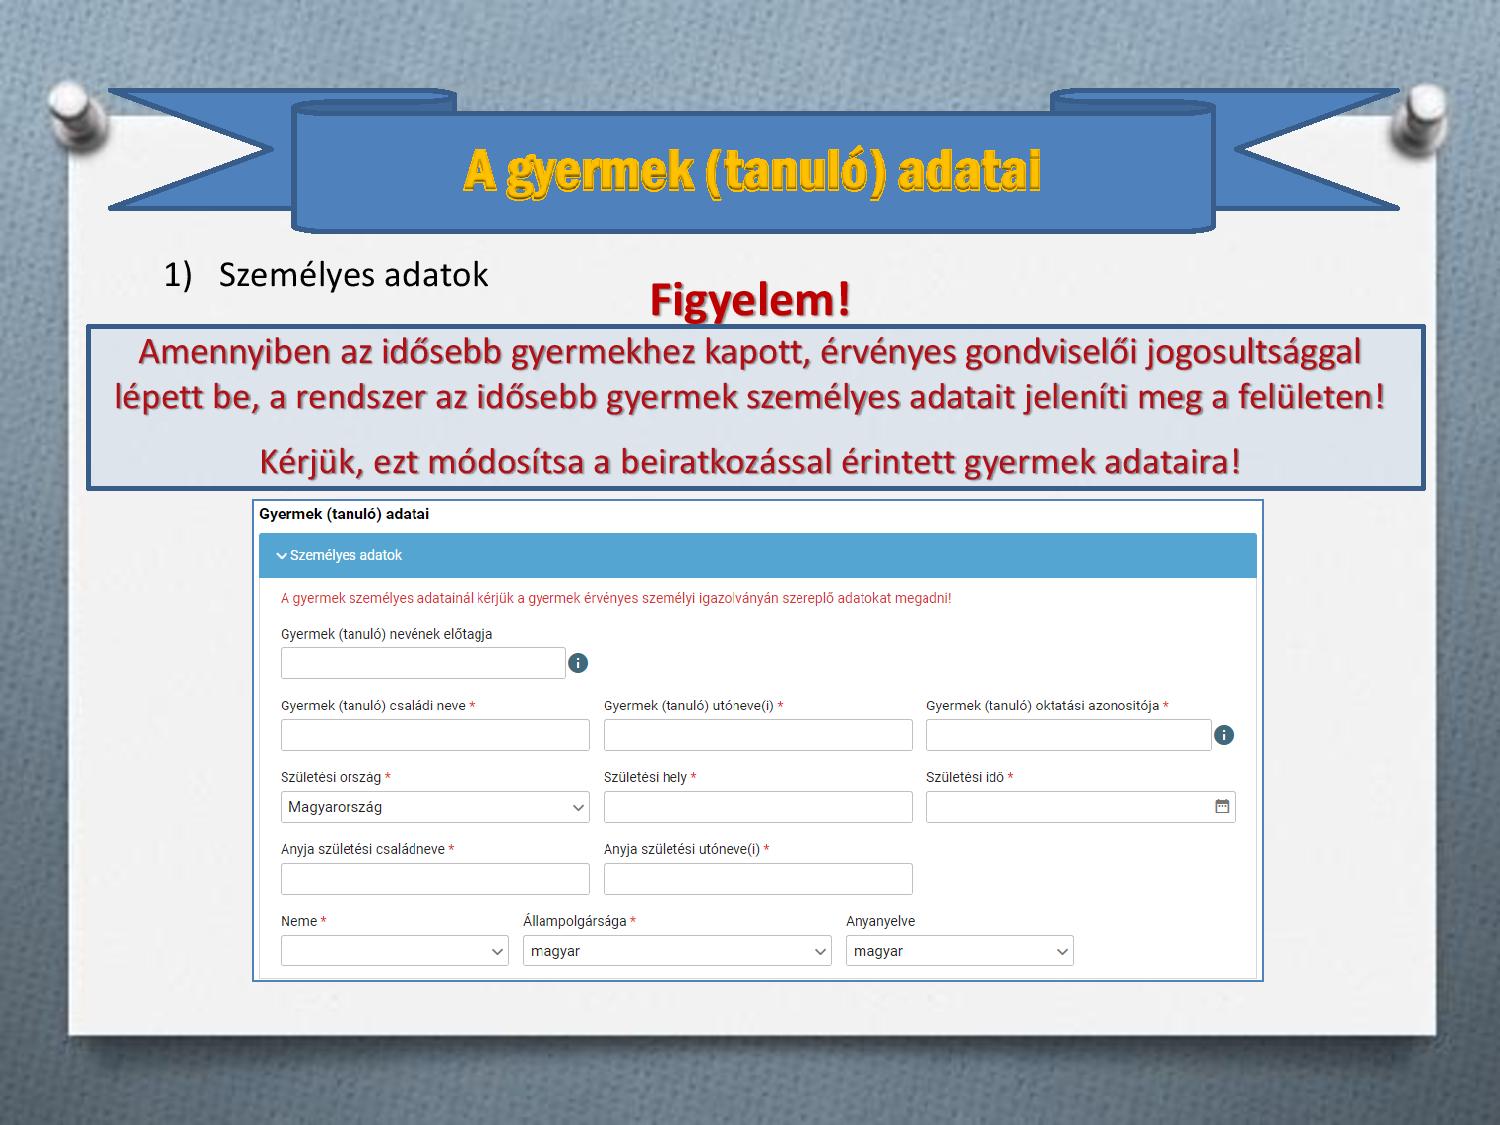The width and height of the screenshot is (1500, 1125).
Task: Click the slide title banner text
Action: click(x=752, y=171)
